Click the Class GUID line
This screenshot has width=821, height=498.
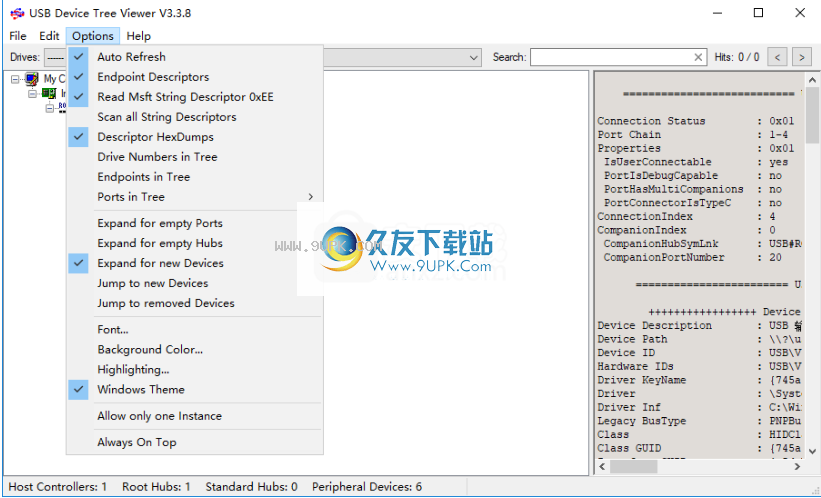pyautogui.click(x=700, y=448)
